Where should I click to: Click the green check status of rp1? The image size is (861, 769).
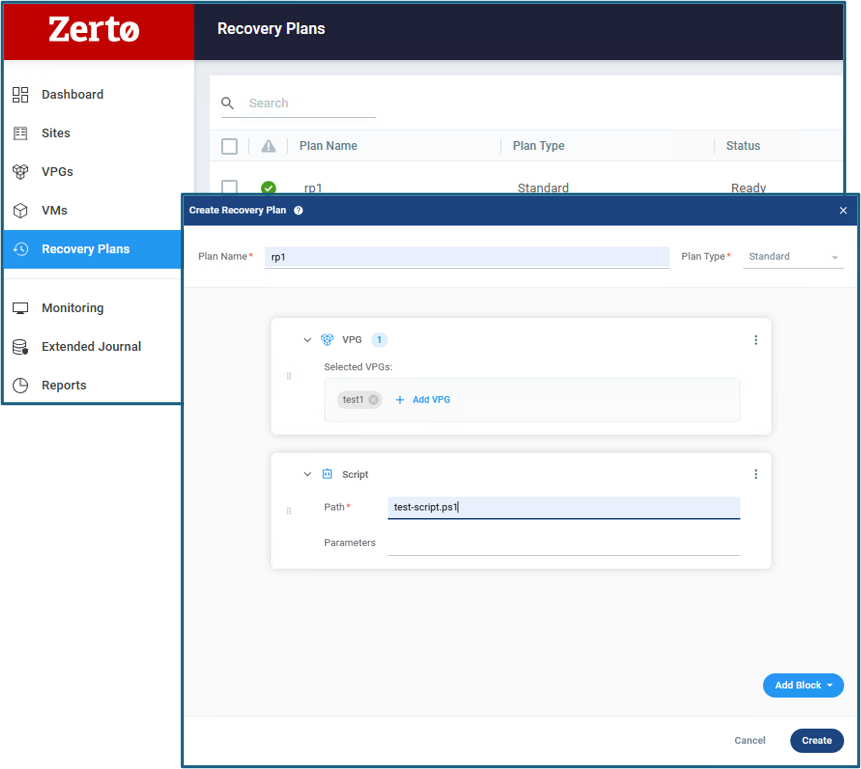(269, 188)
